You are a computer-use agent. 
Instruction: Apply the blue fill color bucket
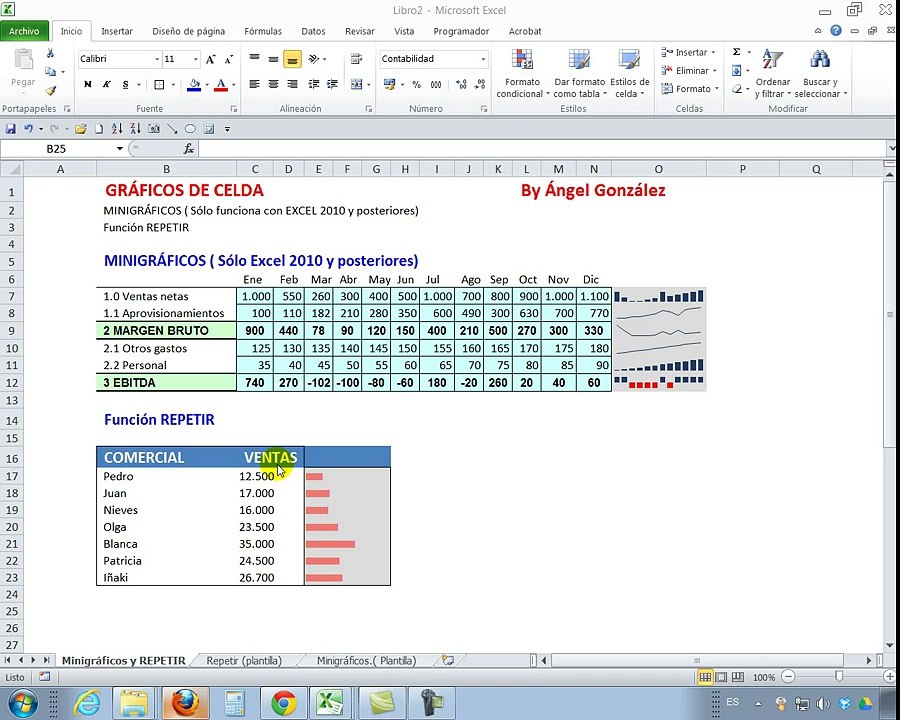coord(194,85)
